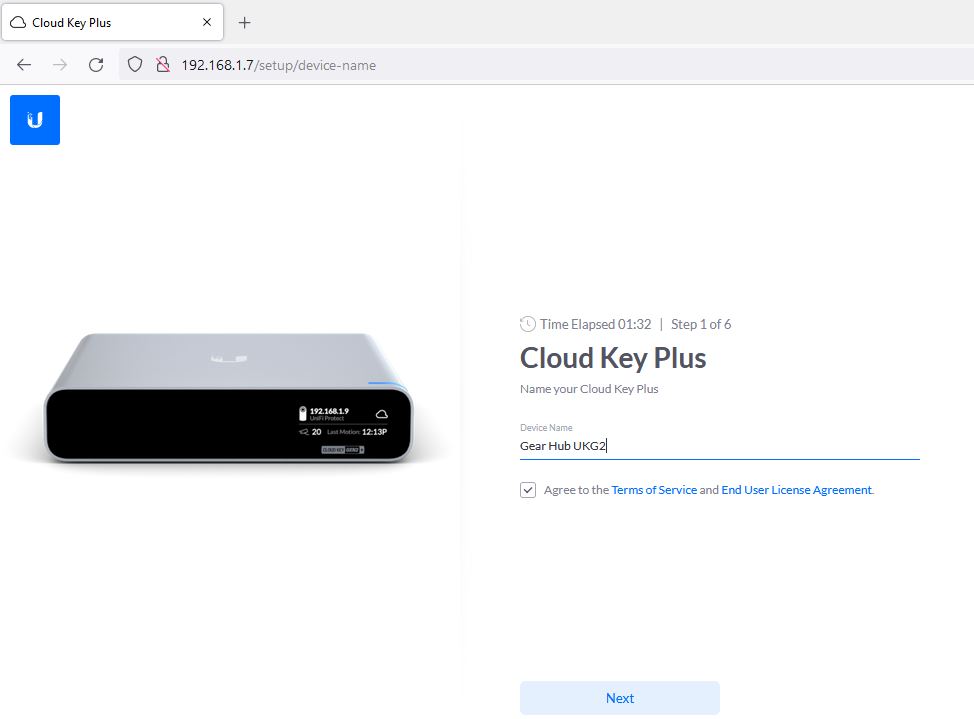Click the Time Elapsed clock icon
This screenshot has height=719, width=974.
point(527,324)
